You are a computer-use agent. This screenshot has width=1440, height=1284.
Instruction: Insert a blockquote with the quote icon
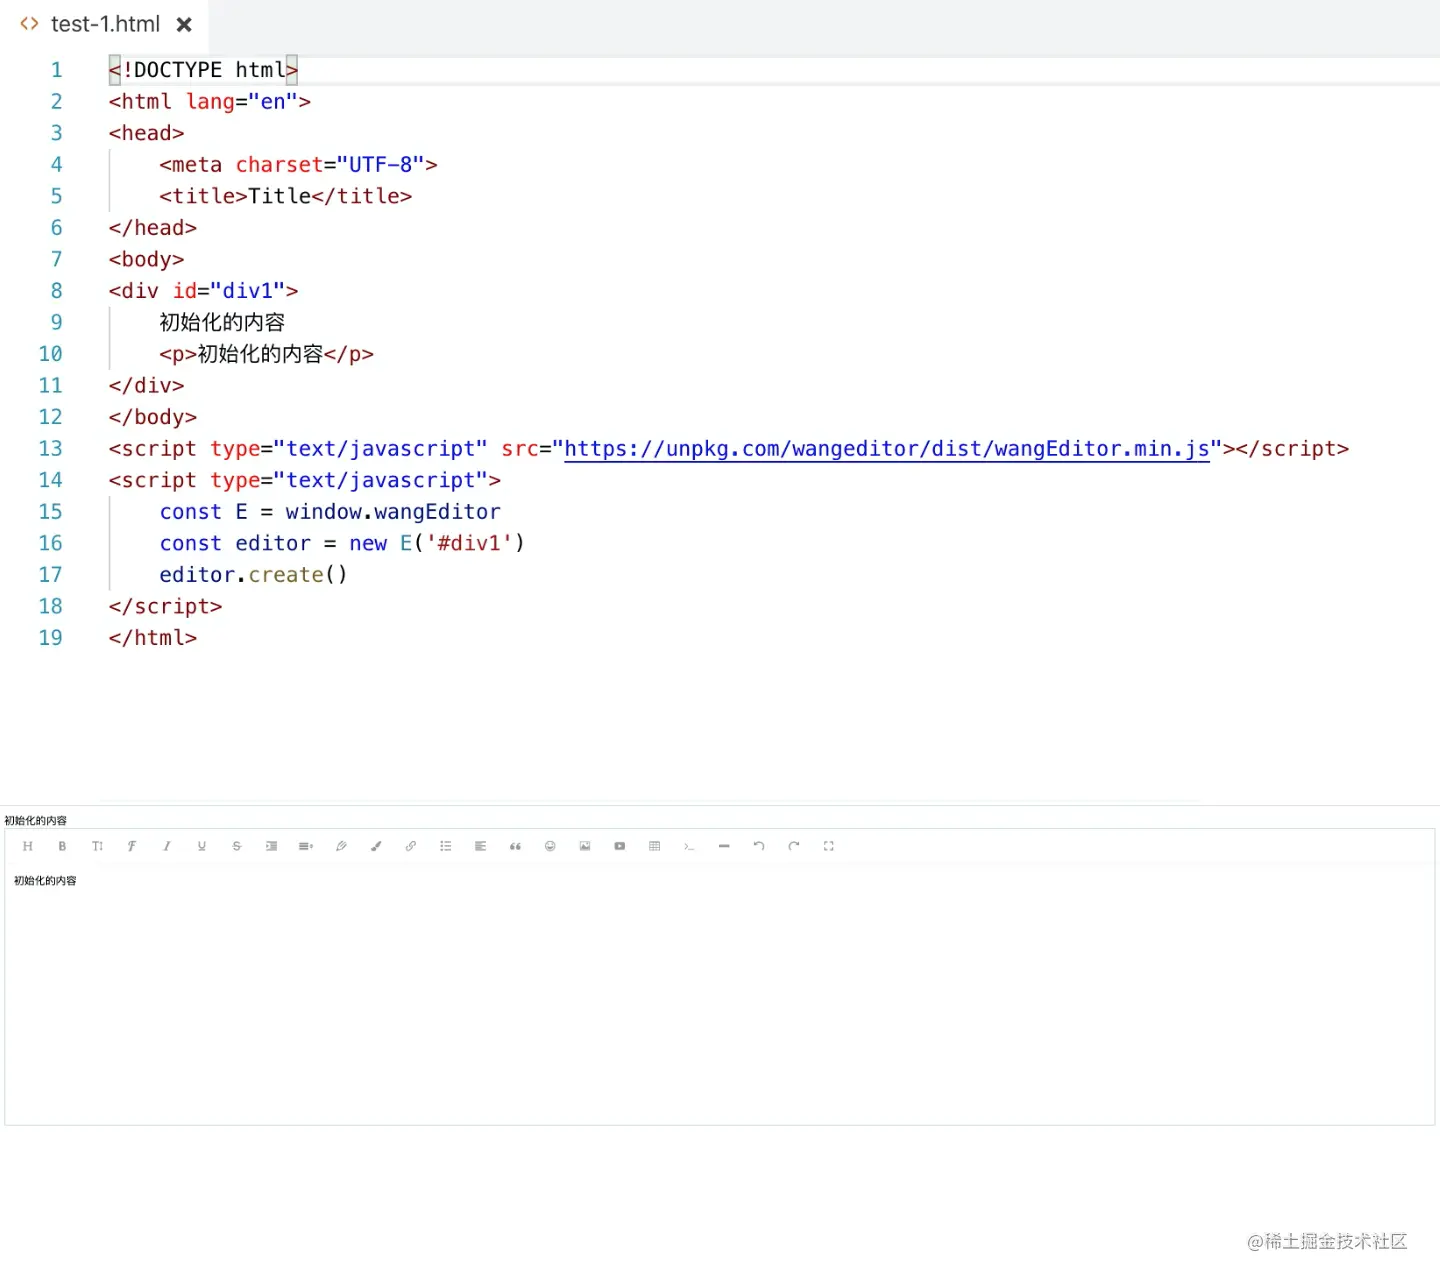coord(515,846)
